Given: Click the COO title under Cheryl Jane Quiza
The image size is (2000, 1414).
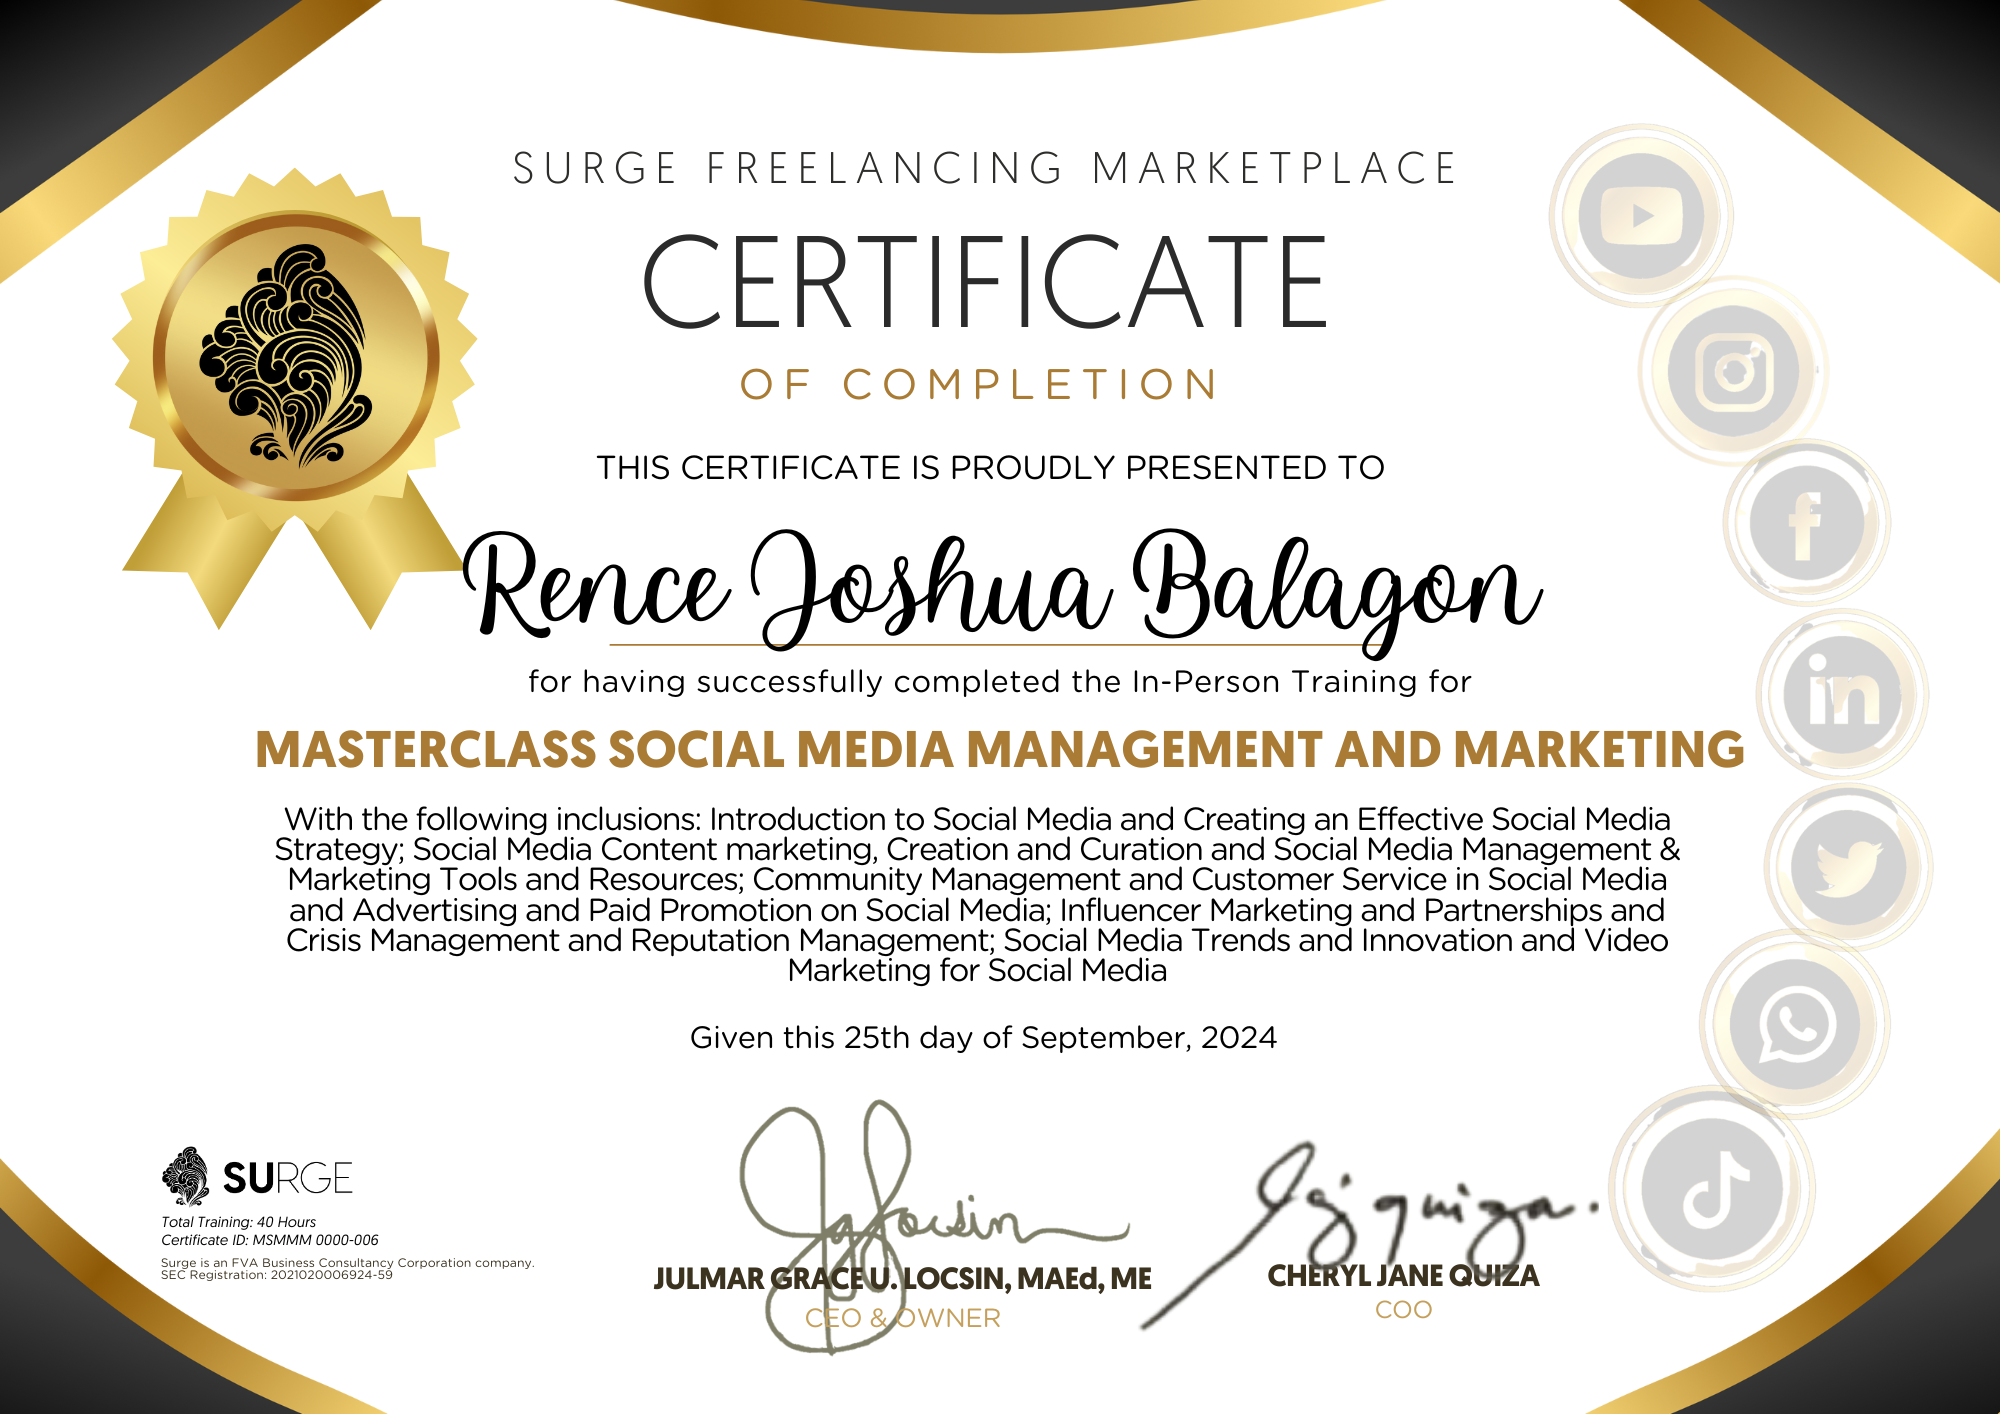Looking at the screenshot, I should click(x=1403, y=1307).
